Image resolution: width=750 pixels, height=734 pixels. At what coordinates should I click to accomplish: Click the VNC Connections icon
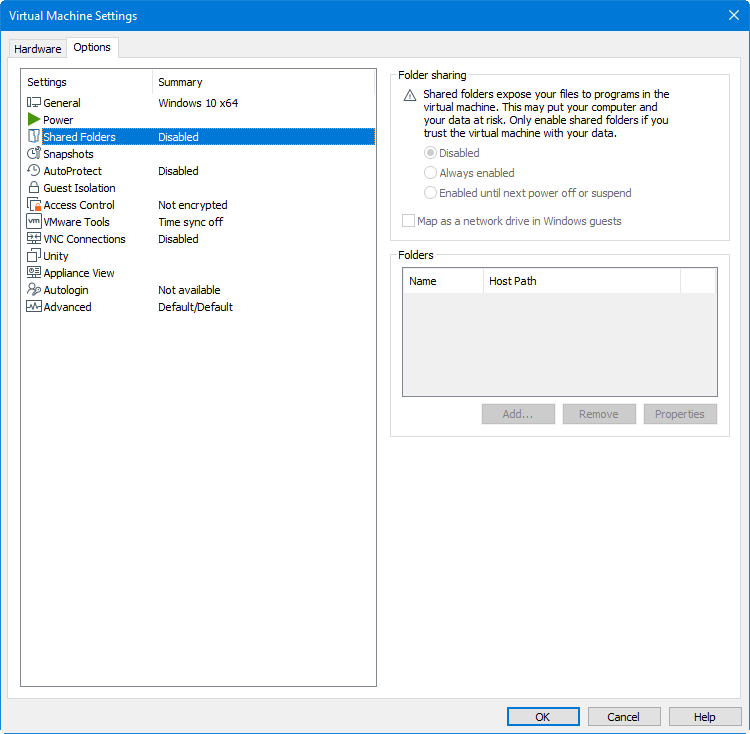coord(34,239)
